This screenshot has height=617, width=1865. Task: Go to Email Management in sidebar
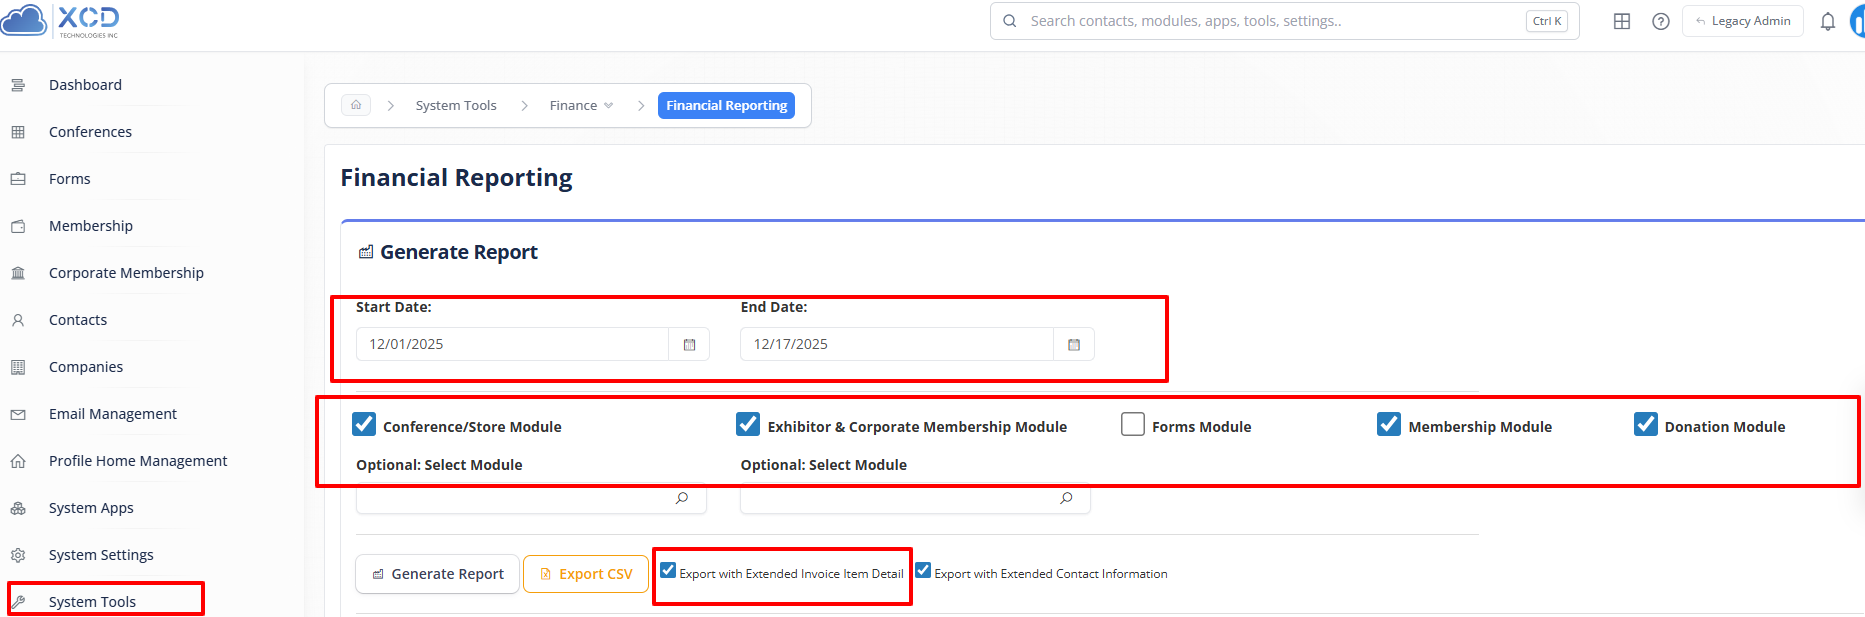coord(112,414)
